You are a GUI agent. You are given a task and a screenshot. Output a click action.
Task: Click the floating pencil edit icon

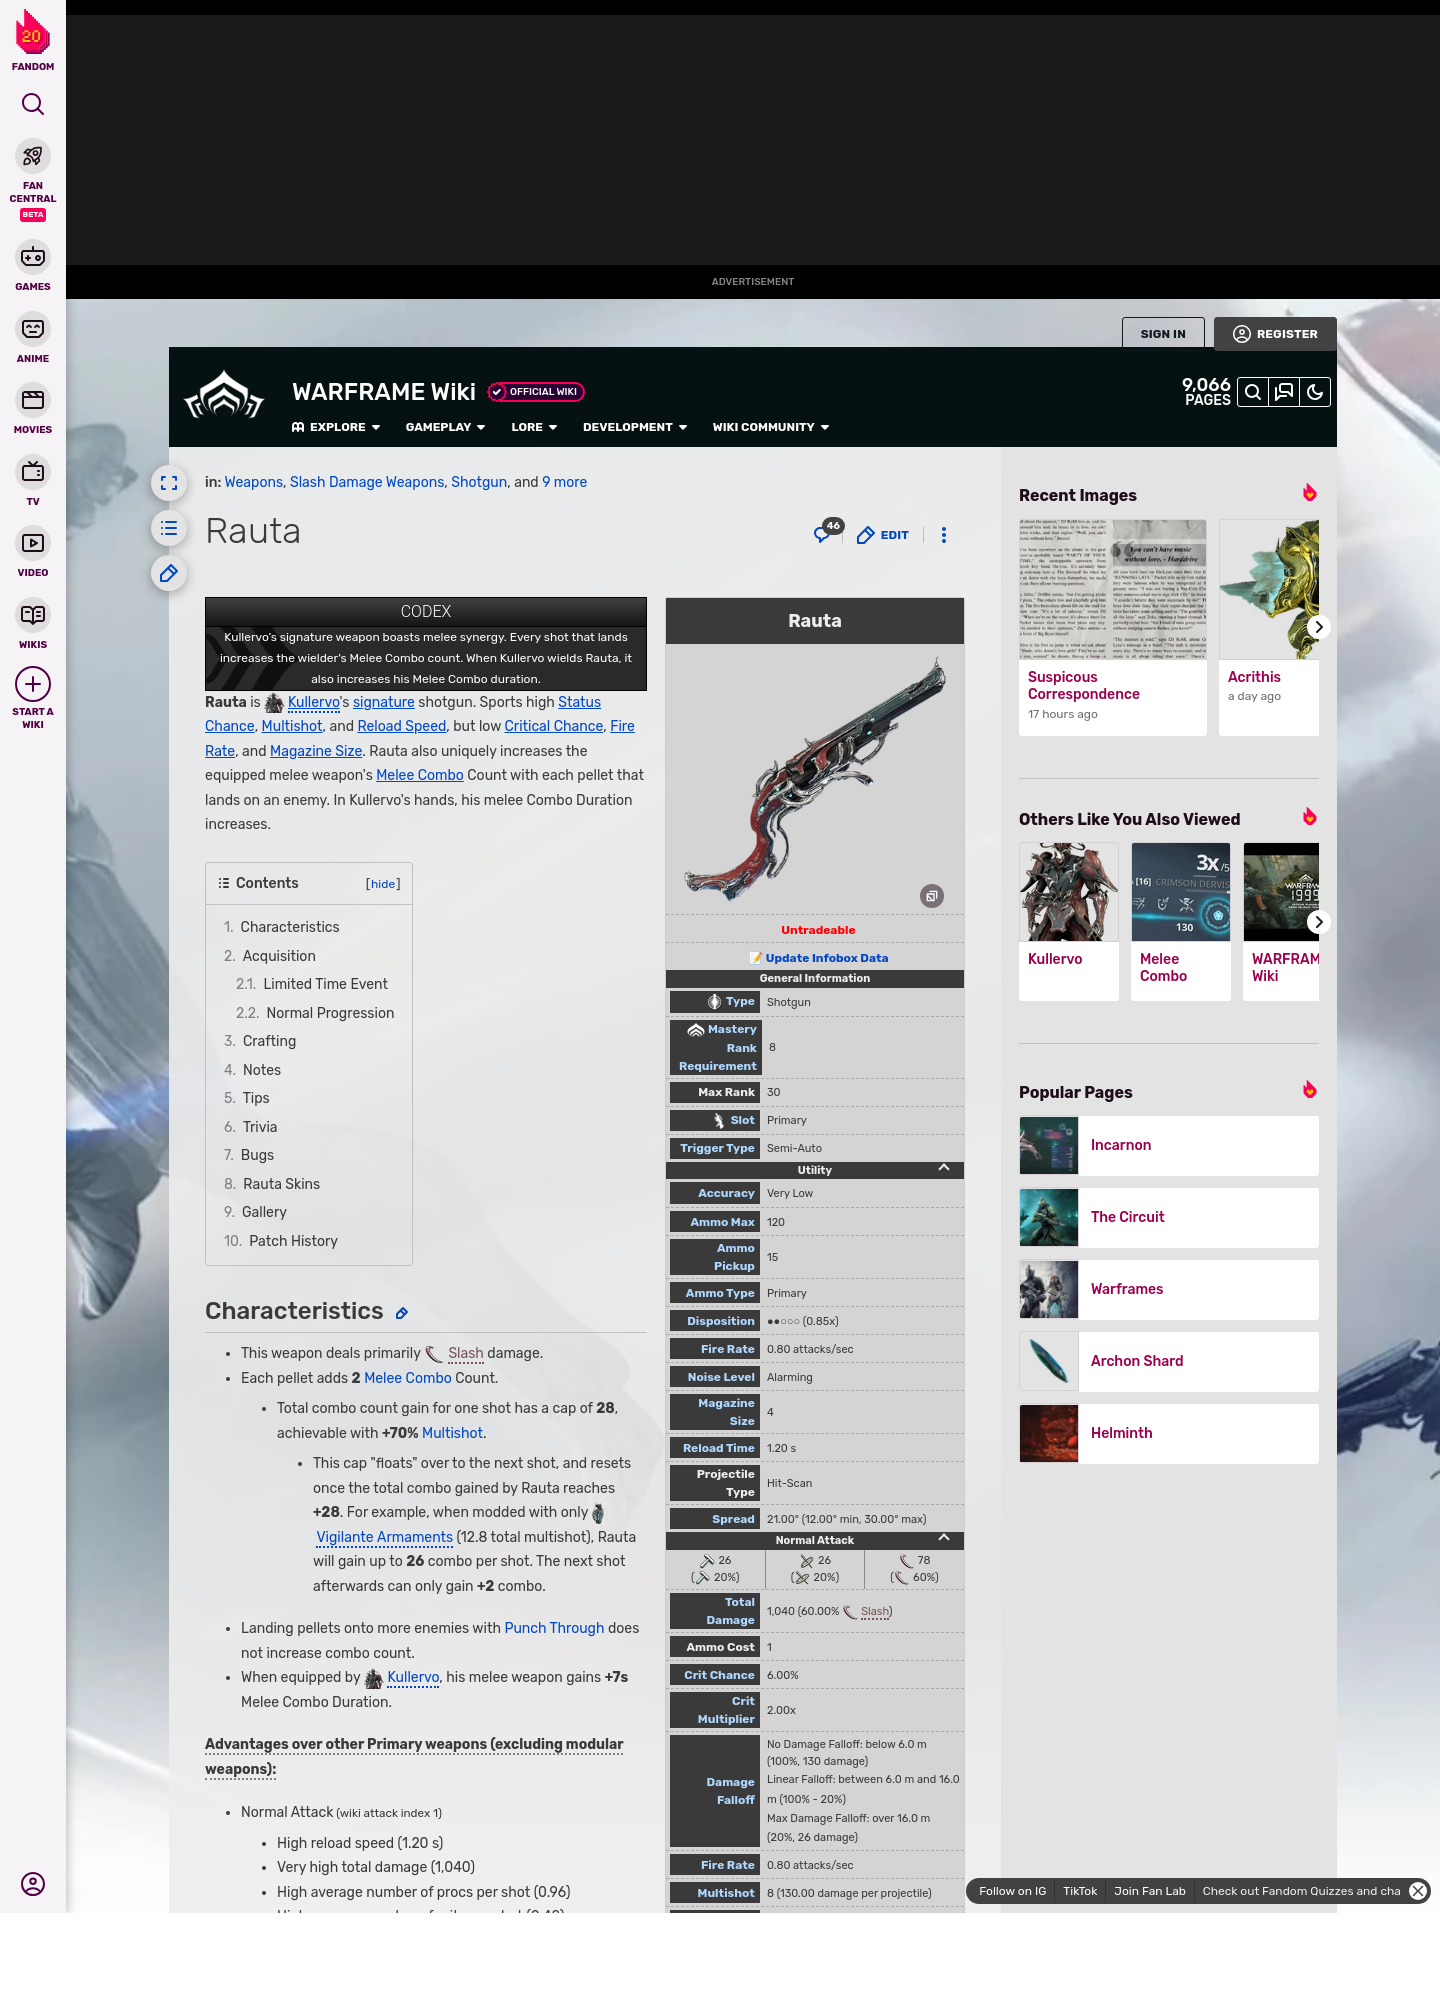pos(169,573)
